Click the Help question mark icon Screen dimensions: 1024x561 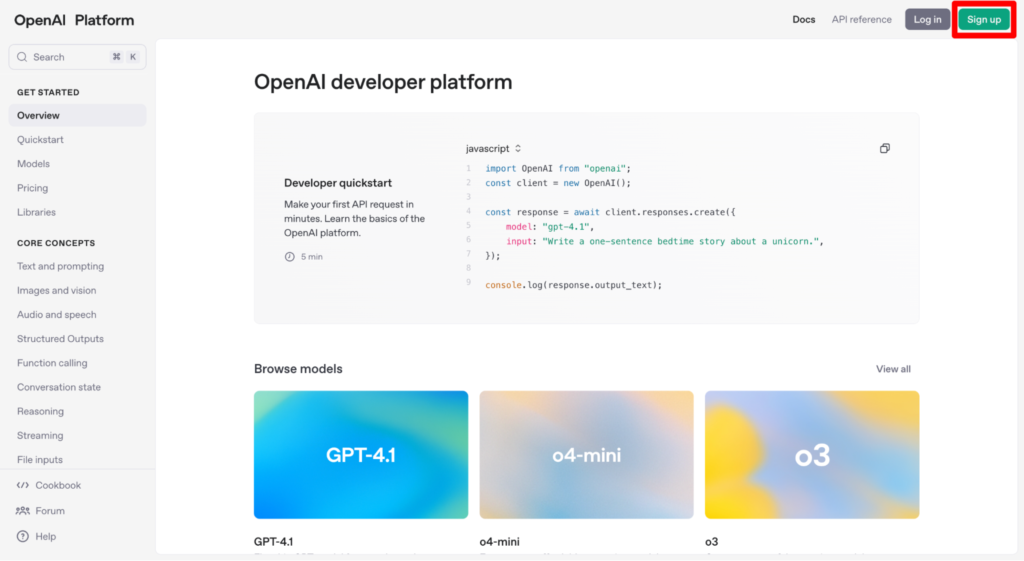23,537
